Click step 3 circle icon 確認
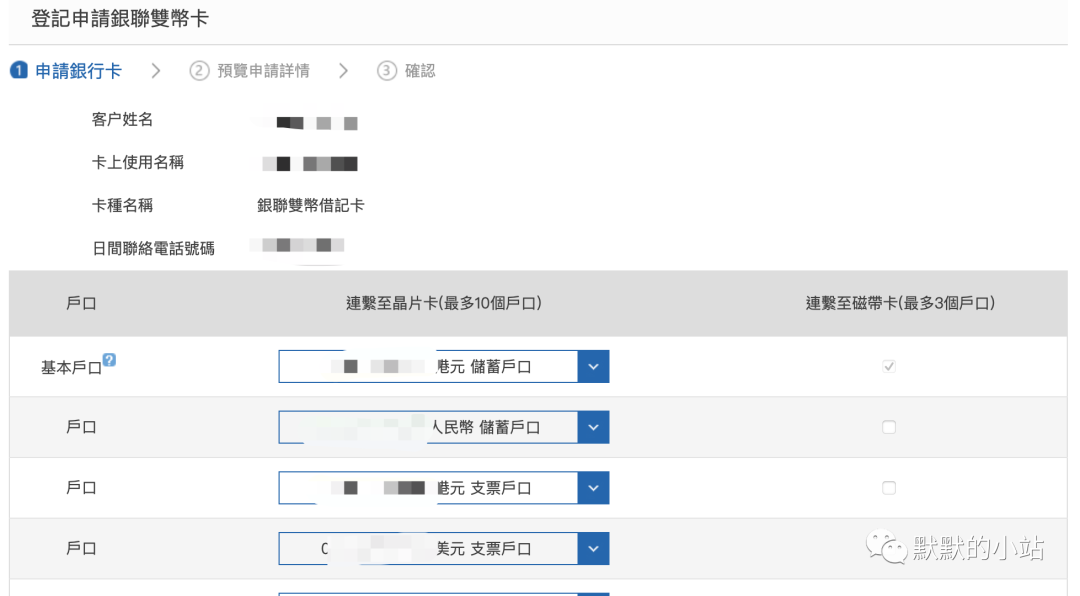 (x=386, y=71)
